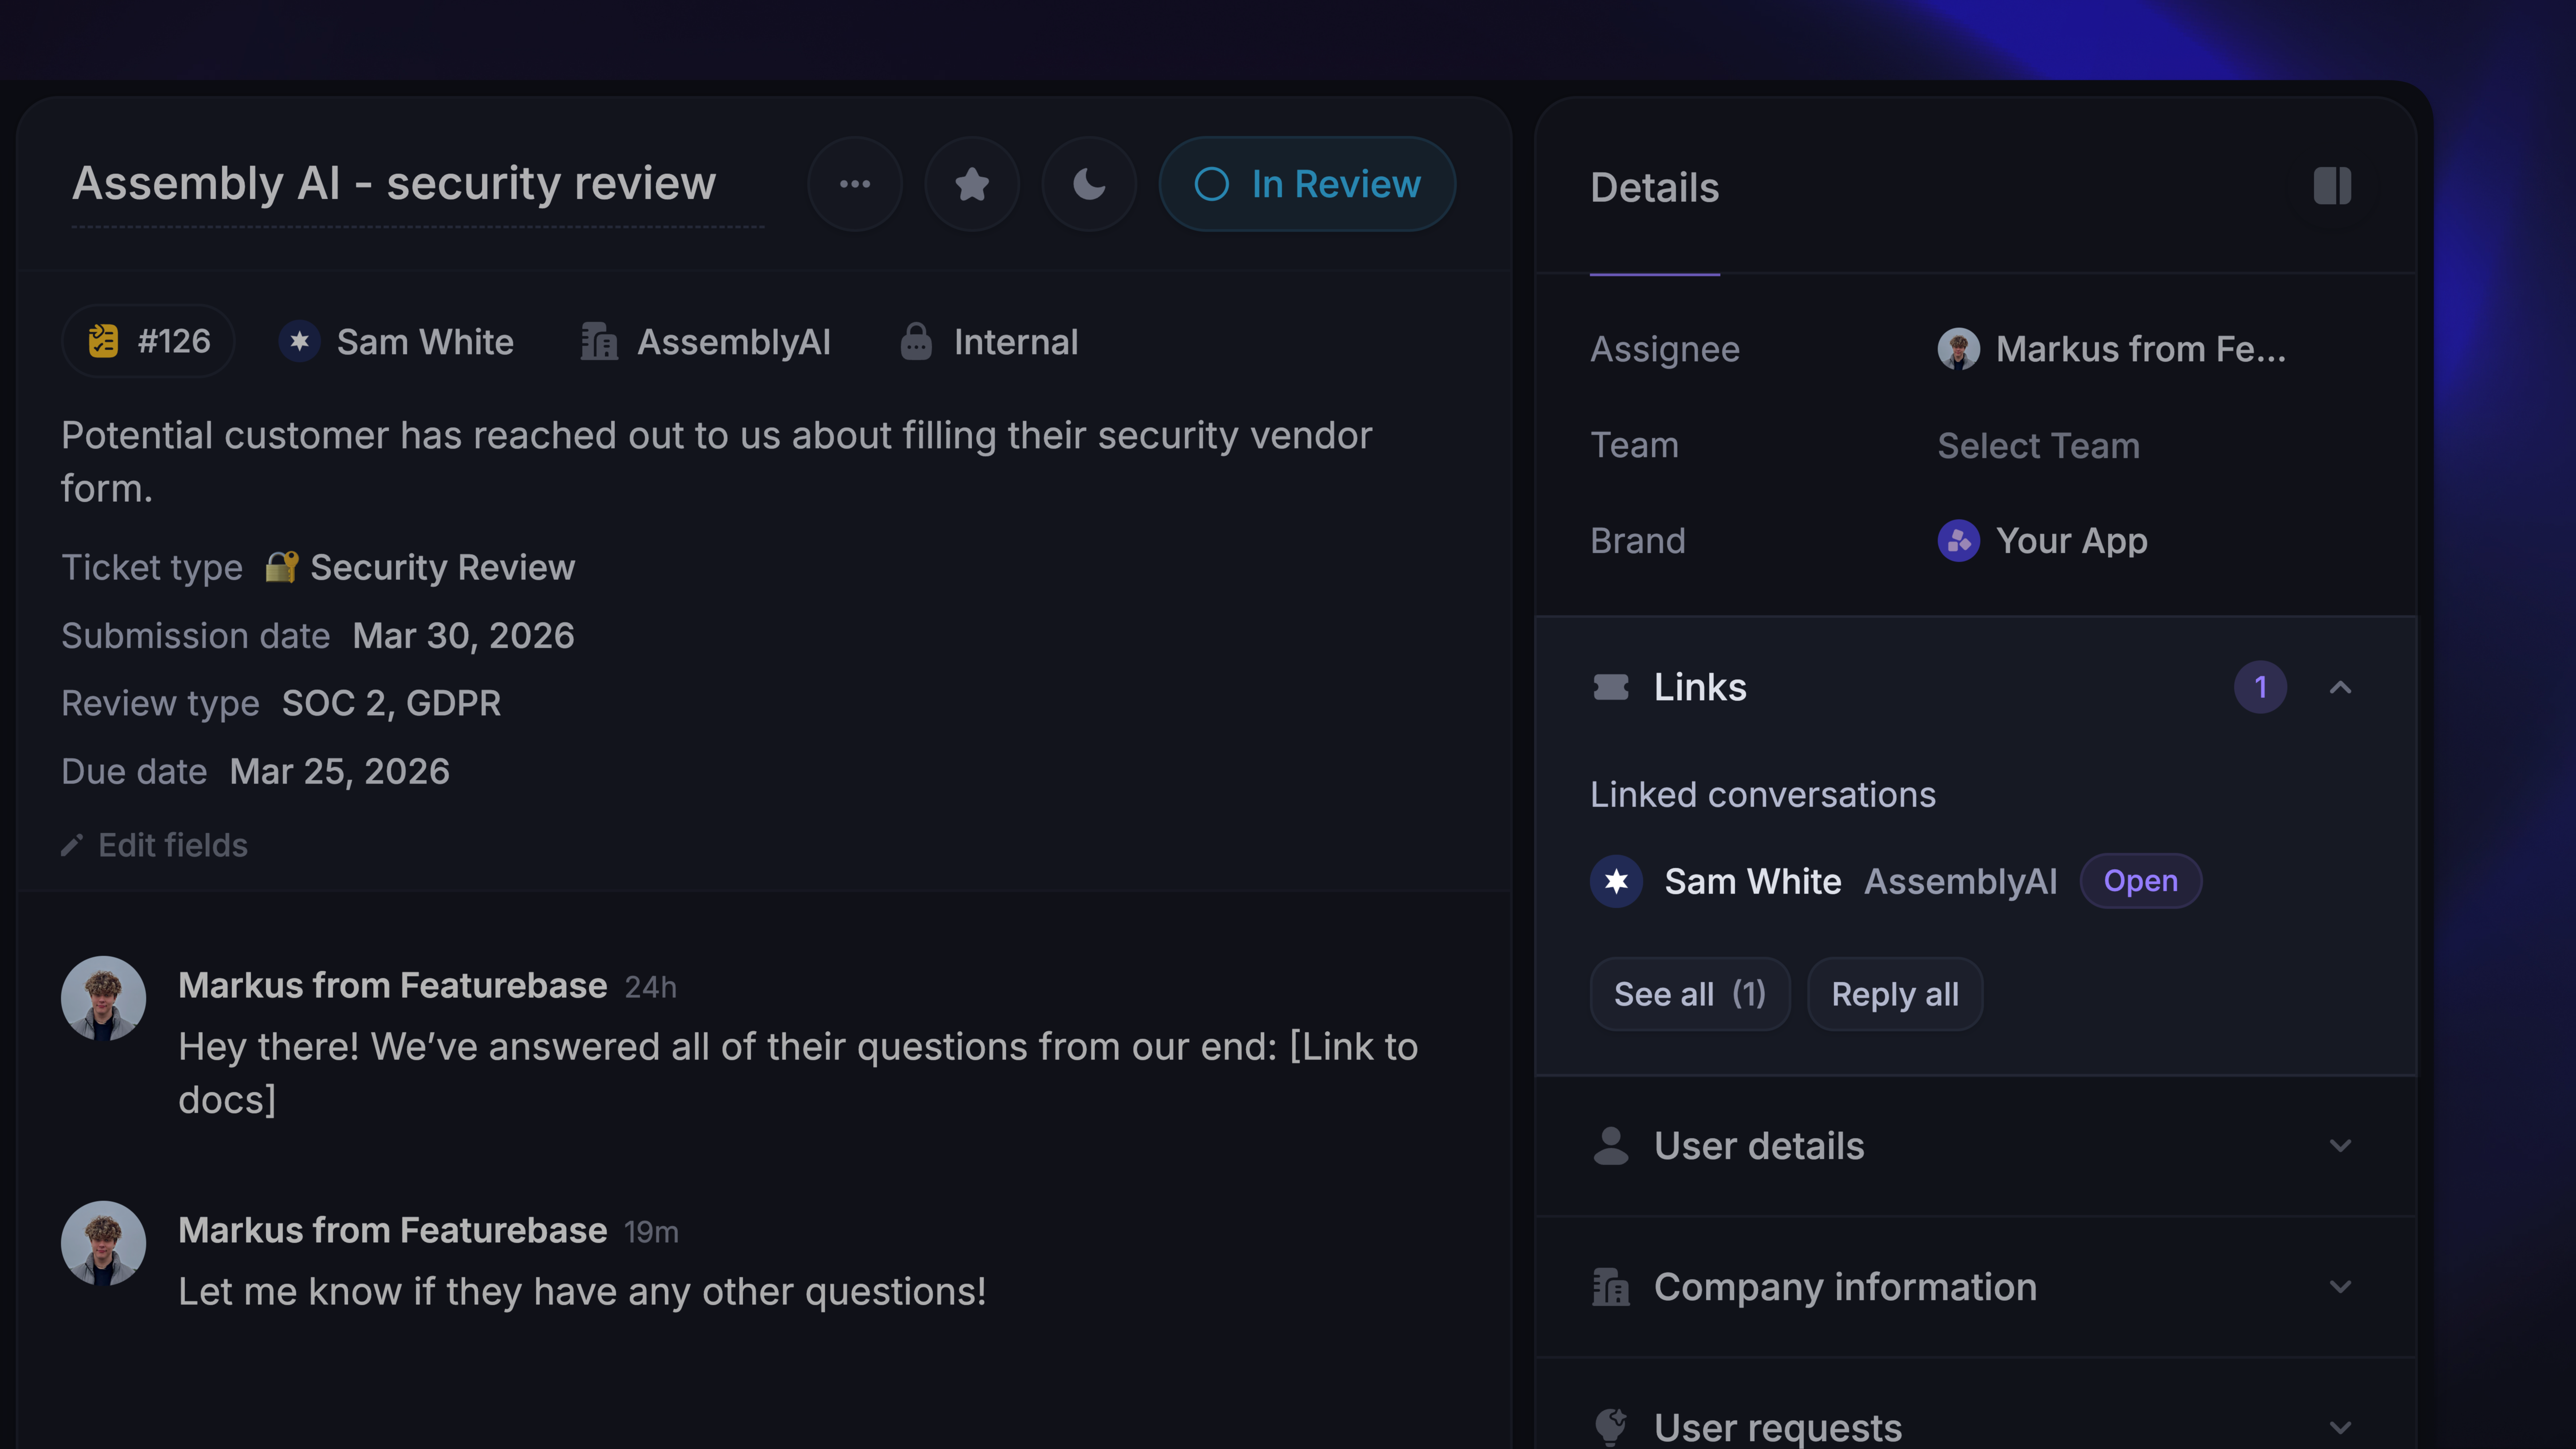Expand the User details section

(x=1976, y=1146)
